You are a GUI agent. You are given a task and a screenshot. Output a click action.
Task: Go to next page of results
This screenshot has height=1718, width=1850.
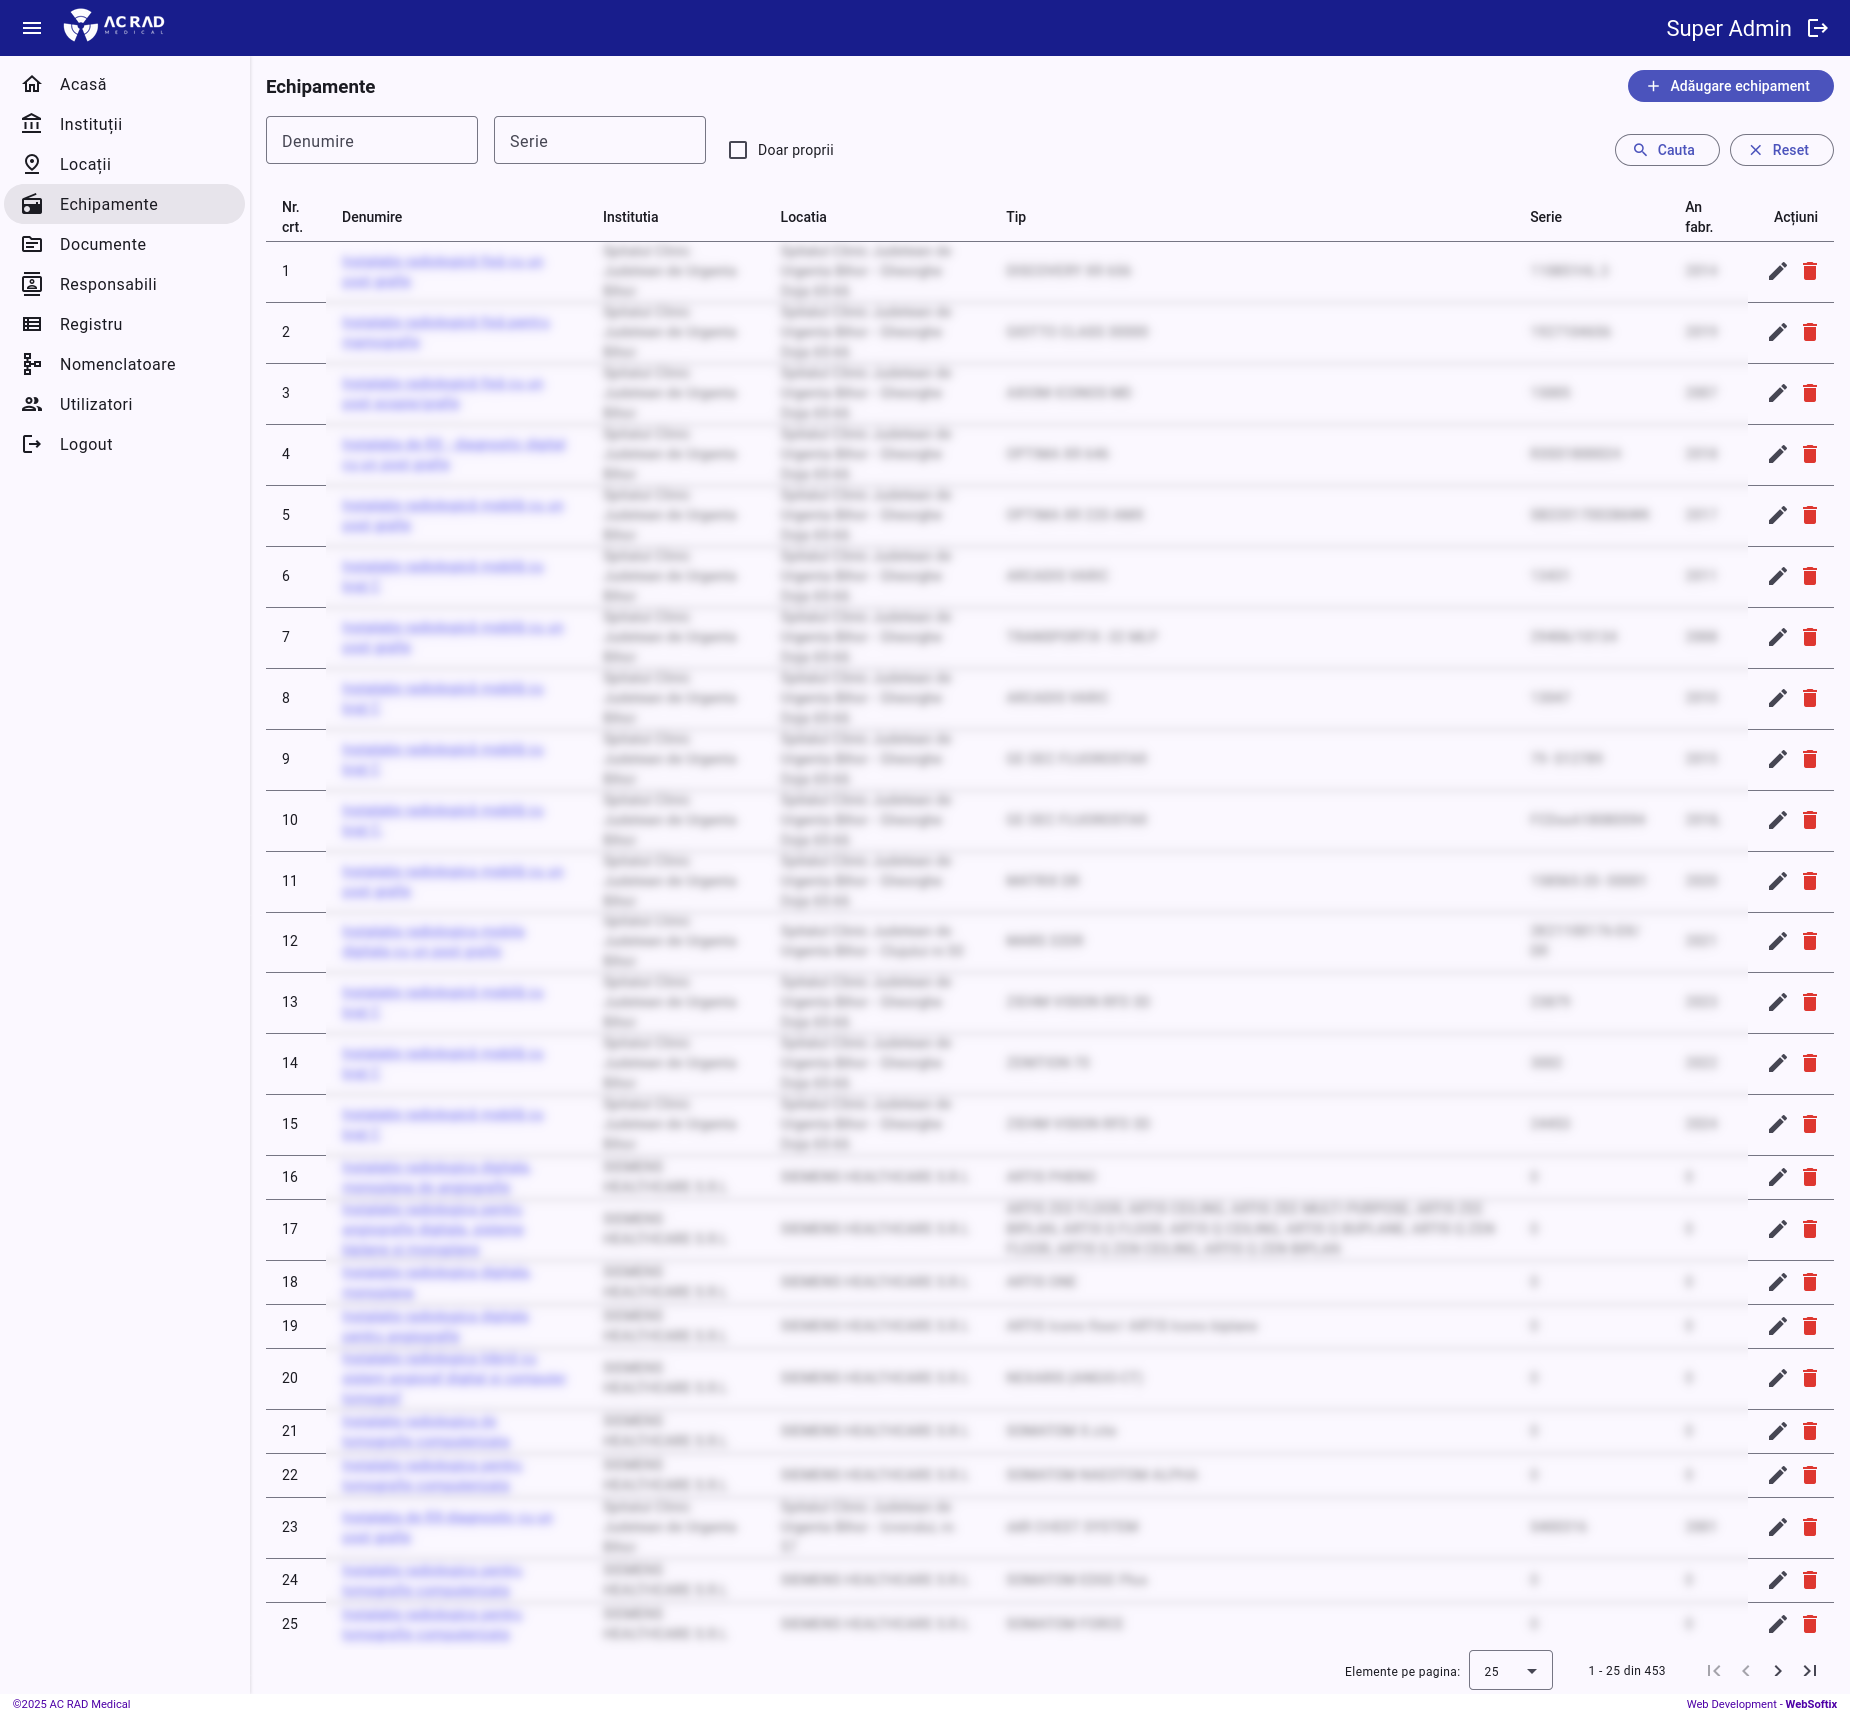(1777, 1671)
